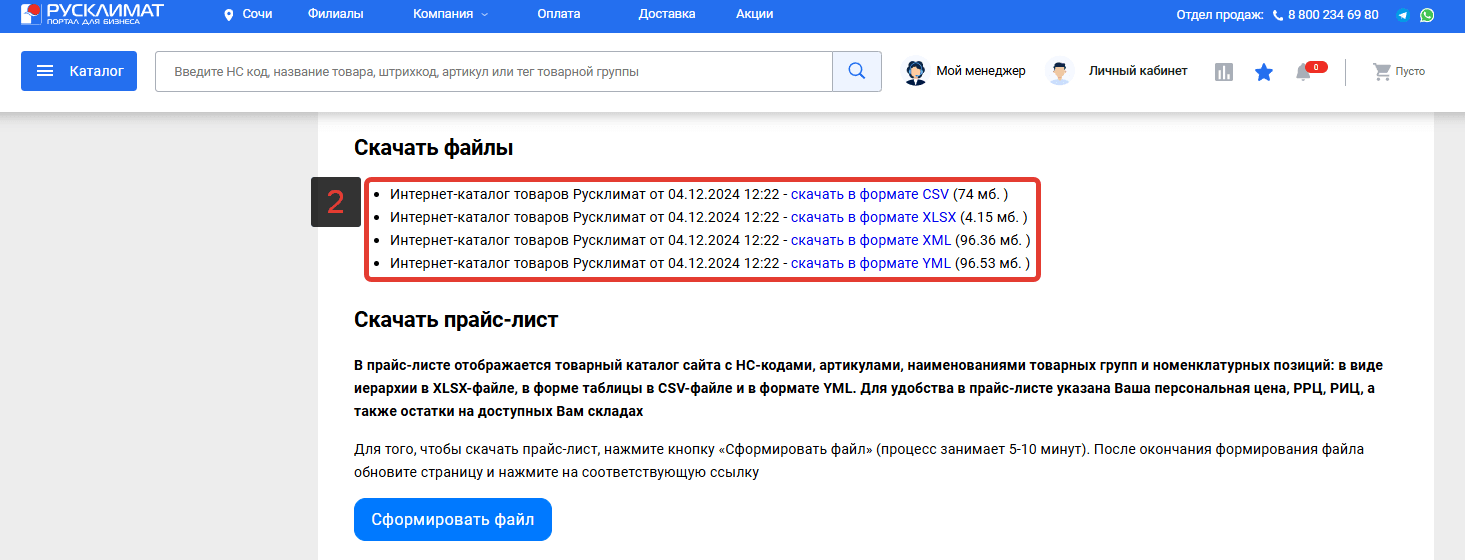Open the comparison bar chart icon
1465x560 pixels.
pyautogui.click(x=1224, y=72)
